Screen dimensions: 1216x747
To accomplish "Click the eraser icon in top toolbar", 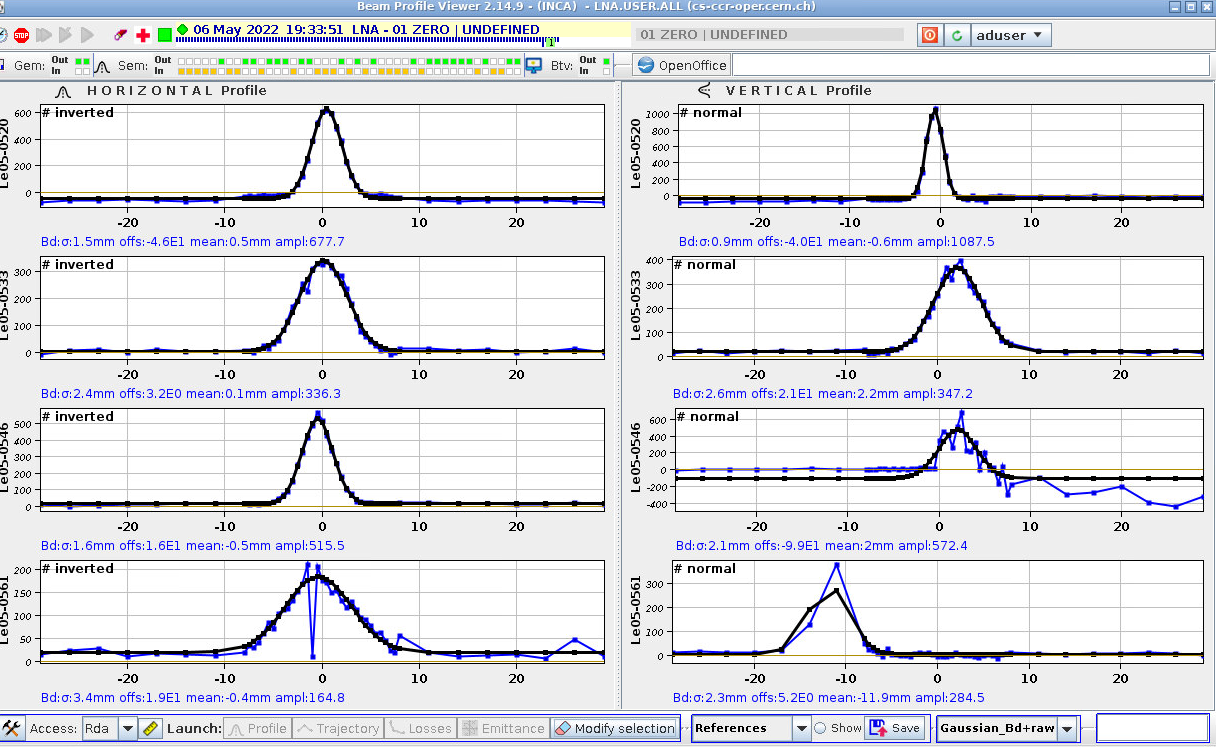I will click(121, 35).
